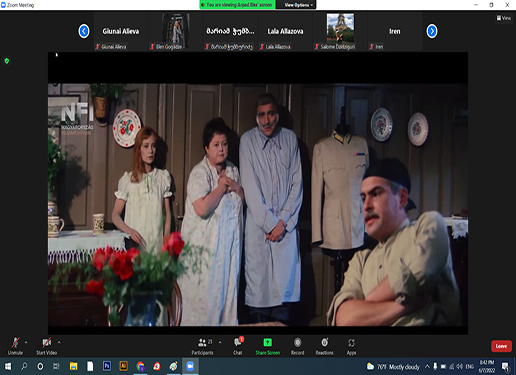Image resolution: width=516 pixels, height=375 pixels.
Task: Open the Reactions menu
Action: coord(324,346)
